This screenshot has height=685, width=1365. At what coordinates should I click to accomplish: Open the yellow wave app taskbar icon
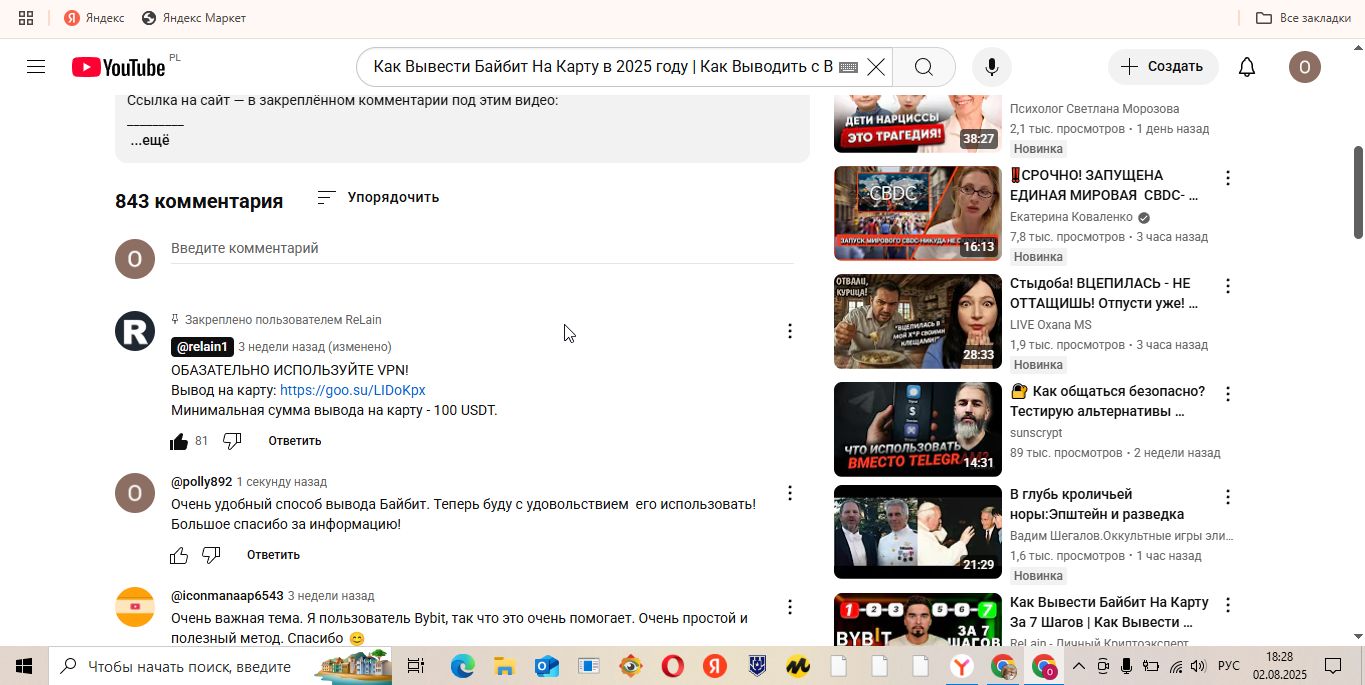click(x=797, y=666)
